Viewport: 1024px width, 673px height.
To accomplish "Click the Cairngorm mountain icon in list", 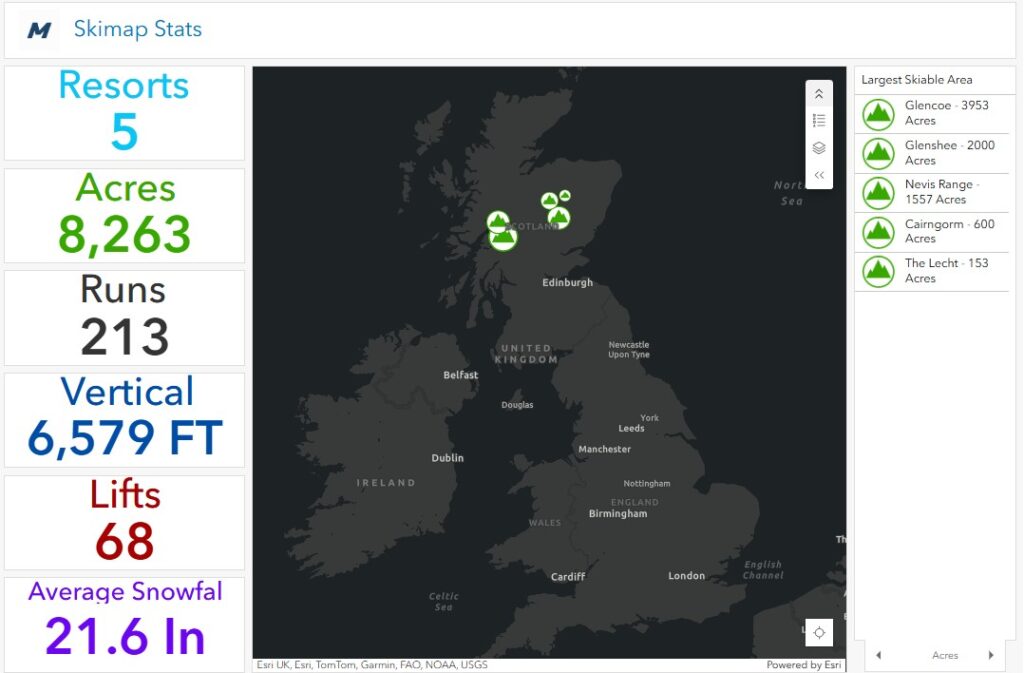I will click(878, 232).
